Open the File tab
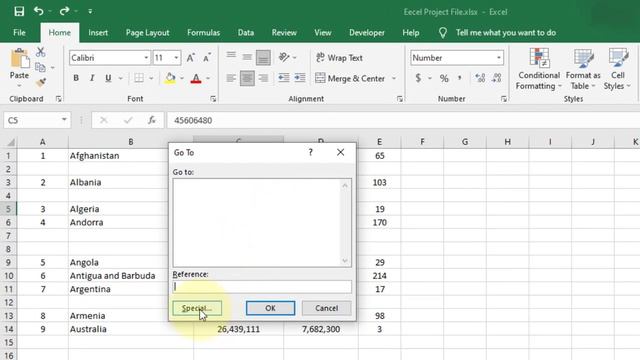This screenshot has width=640, height=360. coord(19,33)
